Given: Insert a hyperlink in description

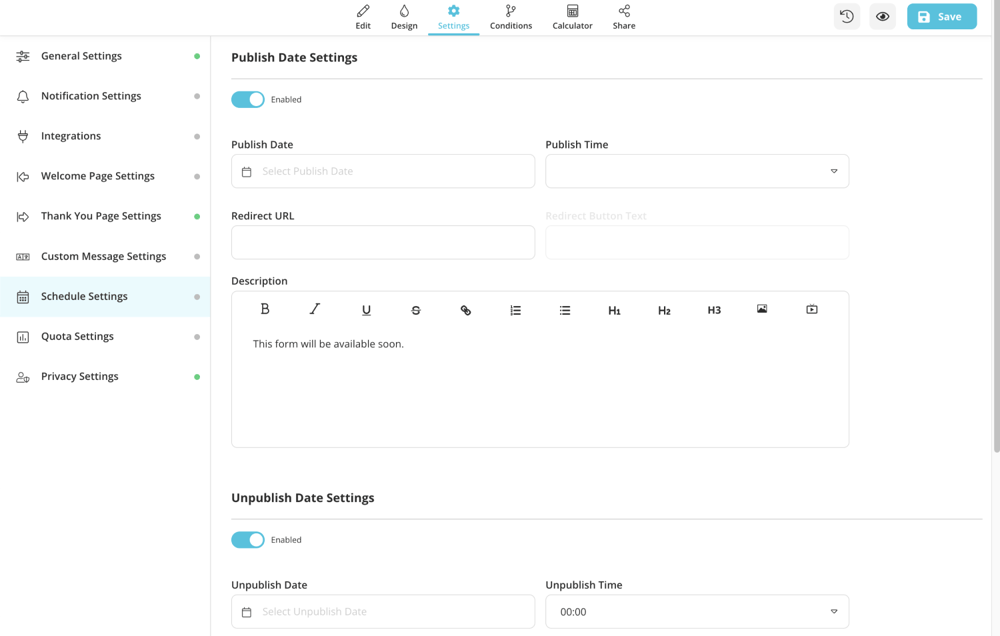Looking at the screenshot, I should coord(466,310).
